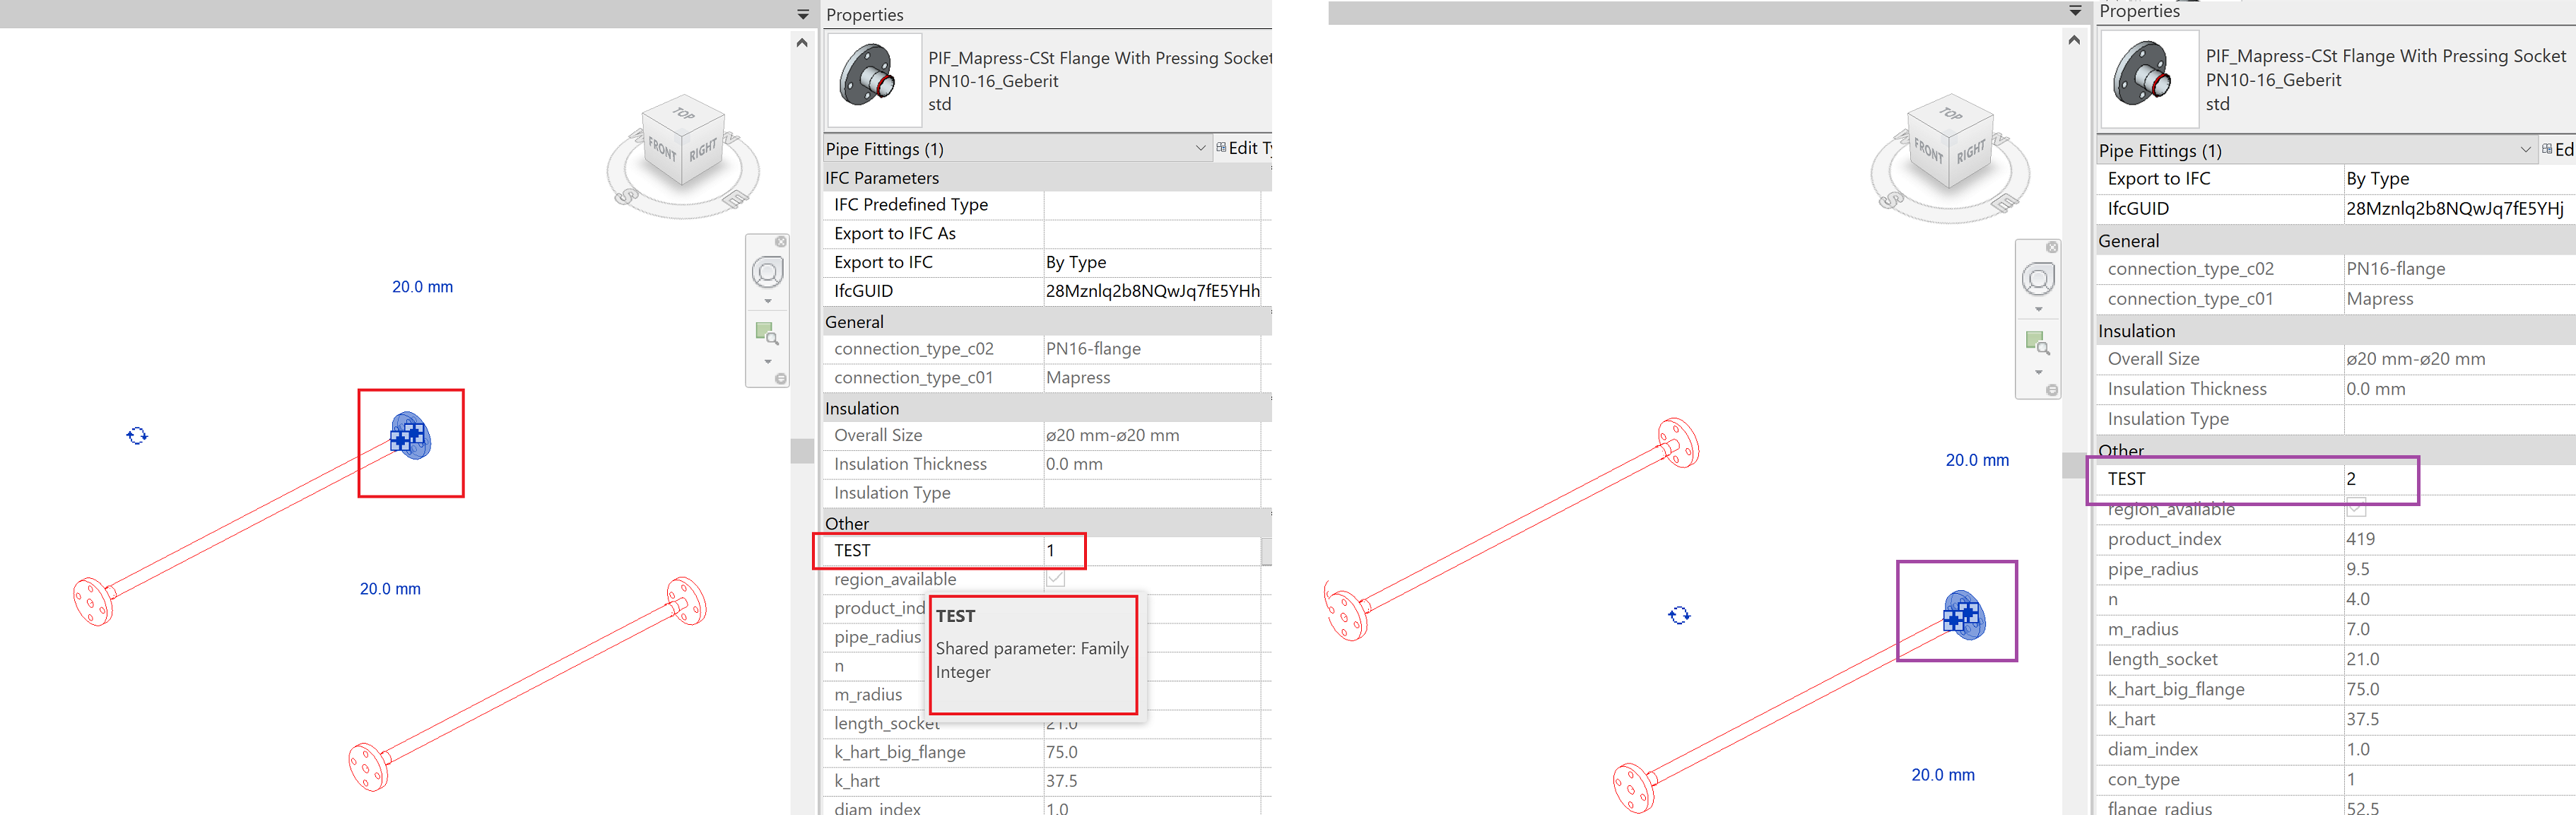Viewport: 2576px width, 815px height.
Task: Click the zoom tool icon on right Navigation Bar
Action: click(x=2039, y=344)
